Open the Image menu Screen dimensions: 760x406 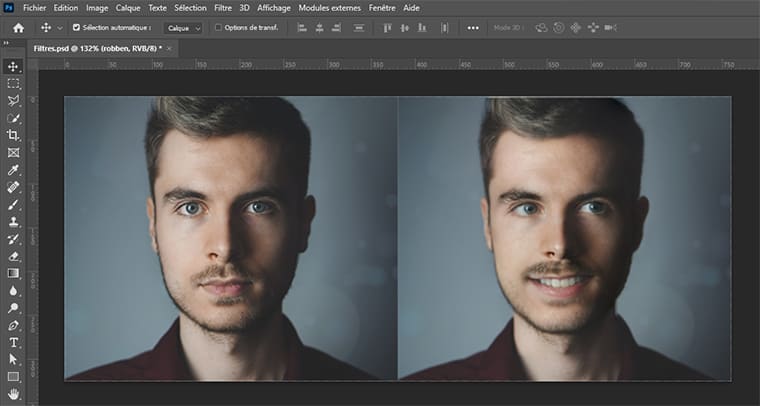coord(97,8)
